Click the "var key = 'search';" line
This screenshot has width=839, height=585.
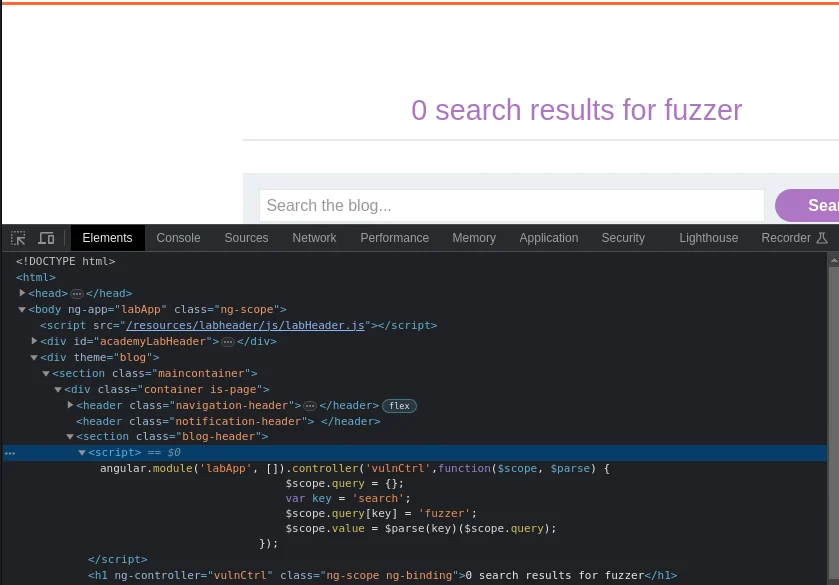click(348, 498)
